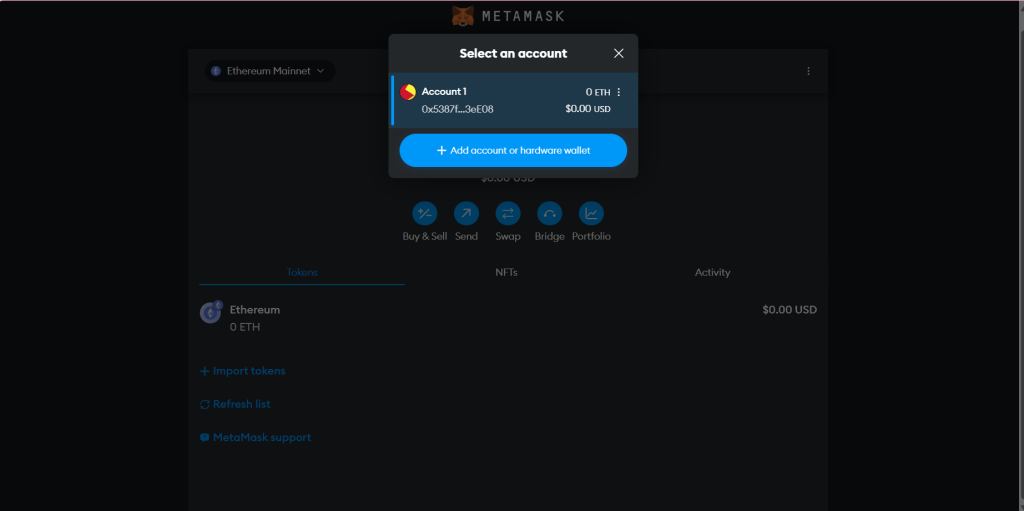1024x511 pixels.
Task: Open the Activity tab
Action: [712, 272]
